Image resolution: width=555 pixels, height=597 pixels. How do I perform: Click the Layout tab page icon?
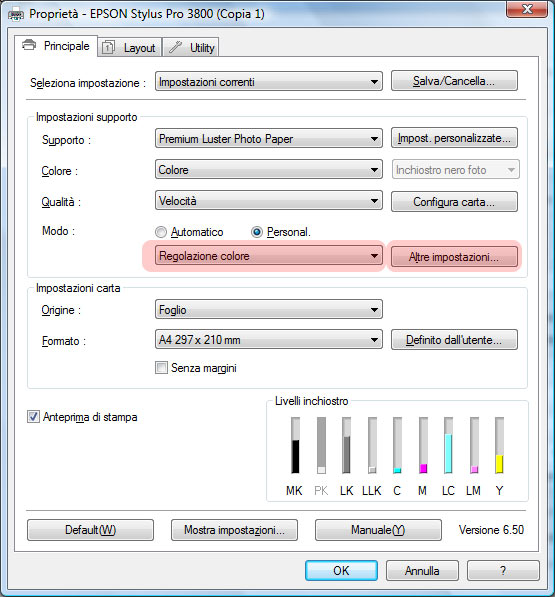tap(108, 47)
